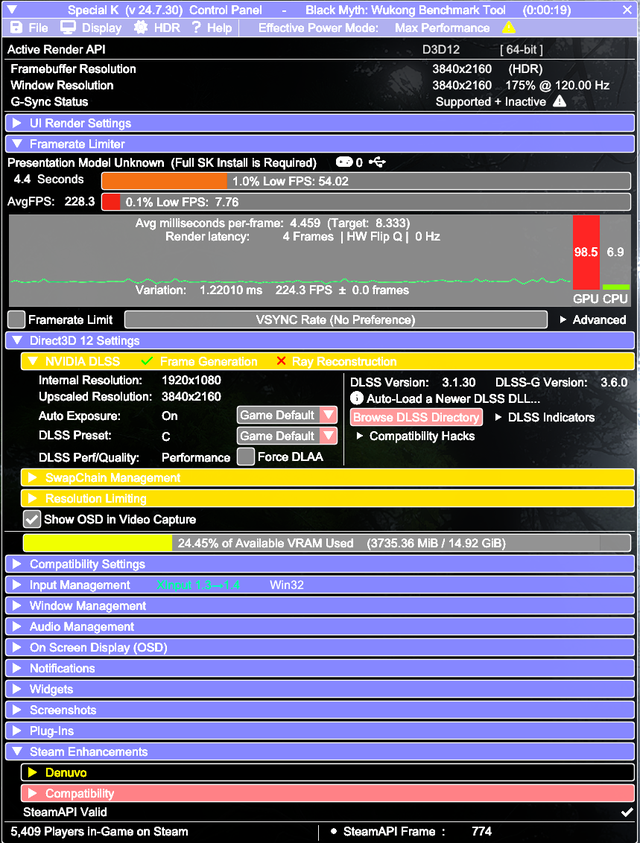Click the yellow power mode warning icon

(x=508, y=27)
